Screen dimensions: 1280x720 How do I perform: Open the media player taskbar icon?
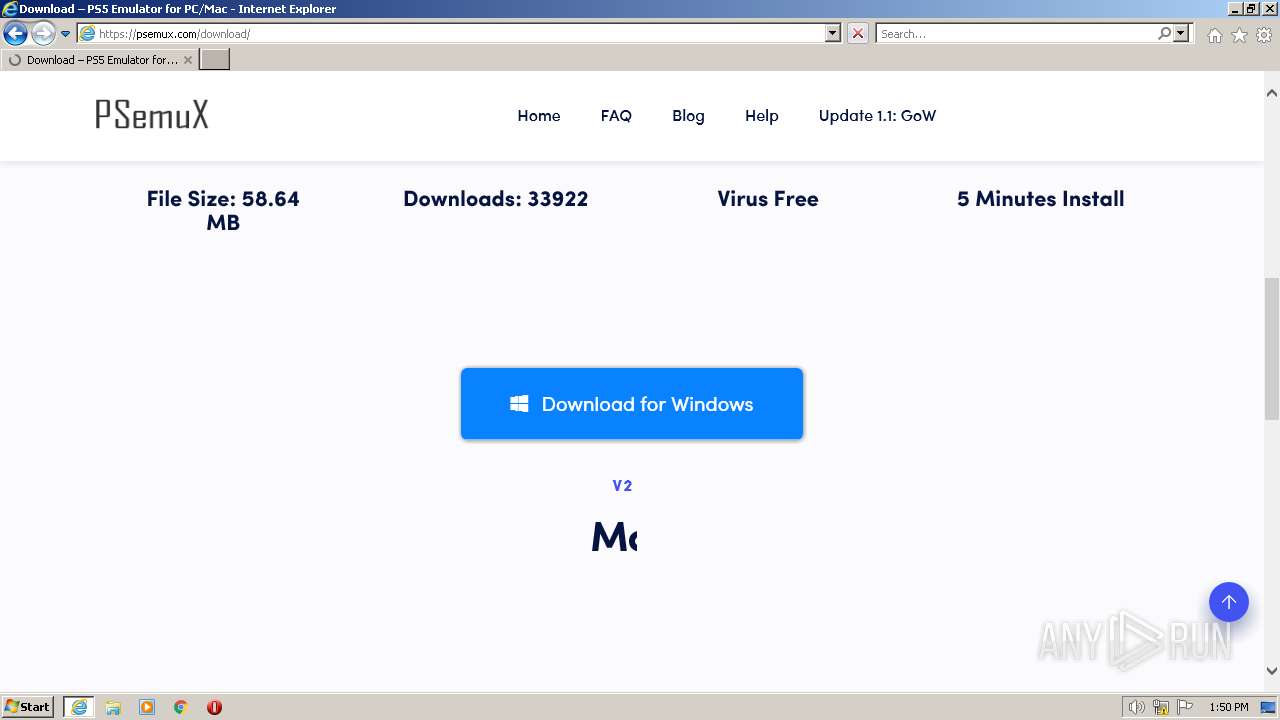pos(147,707)
